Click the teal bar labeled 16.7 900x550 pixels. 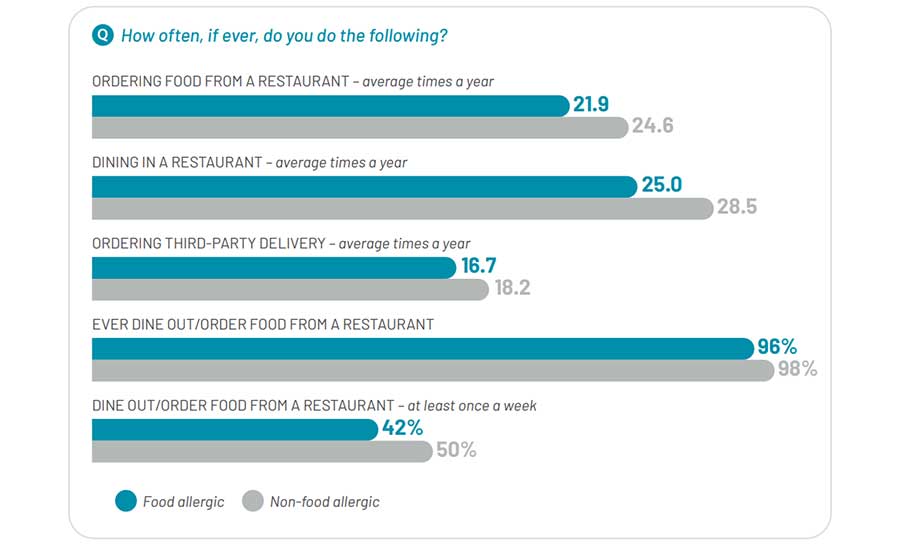pyautogui.click(x=273, y=268)
